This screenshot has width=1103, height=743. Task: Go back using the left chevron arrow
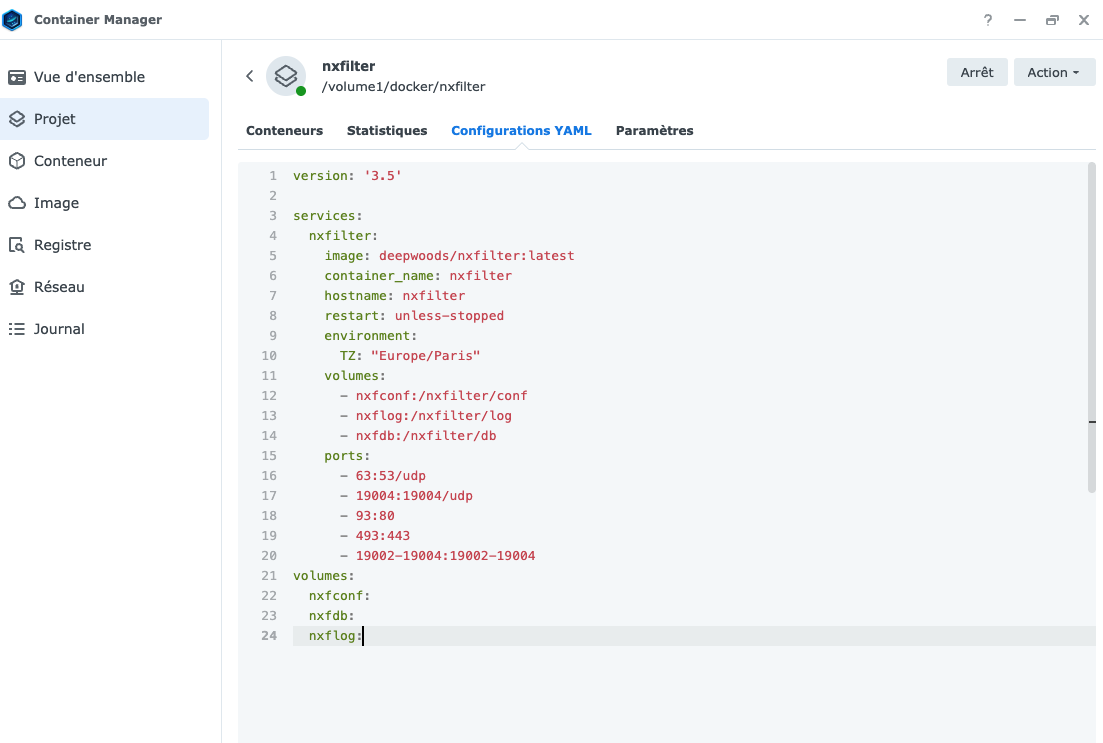pos(250,76)
